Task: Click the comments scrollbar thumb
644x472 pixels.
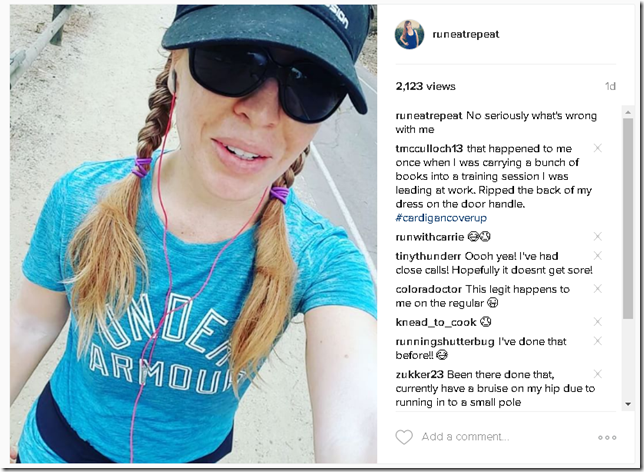Action: pyautogui.click(x=628, y=219)
